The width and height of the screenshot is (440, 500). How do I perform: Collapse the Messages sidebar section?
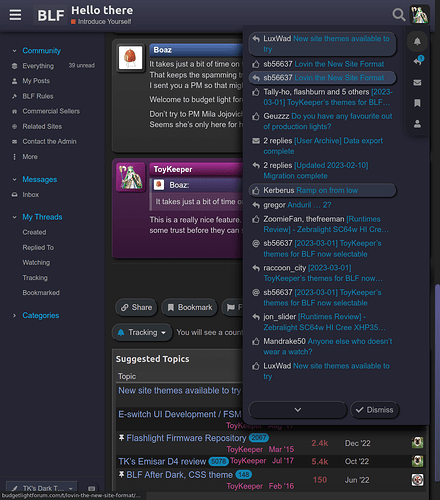coord(35,179)
